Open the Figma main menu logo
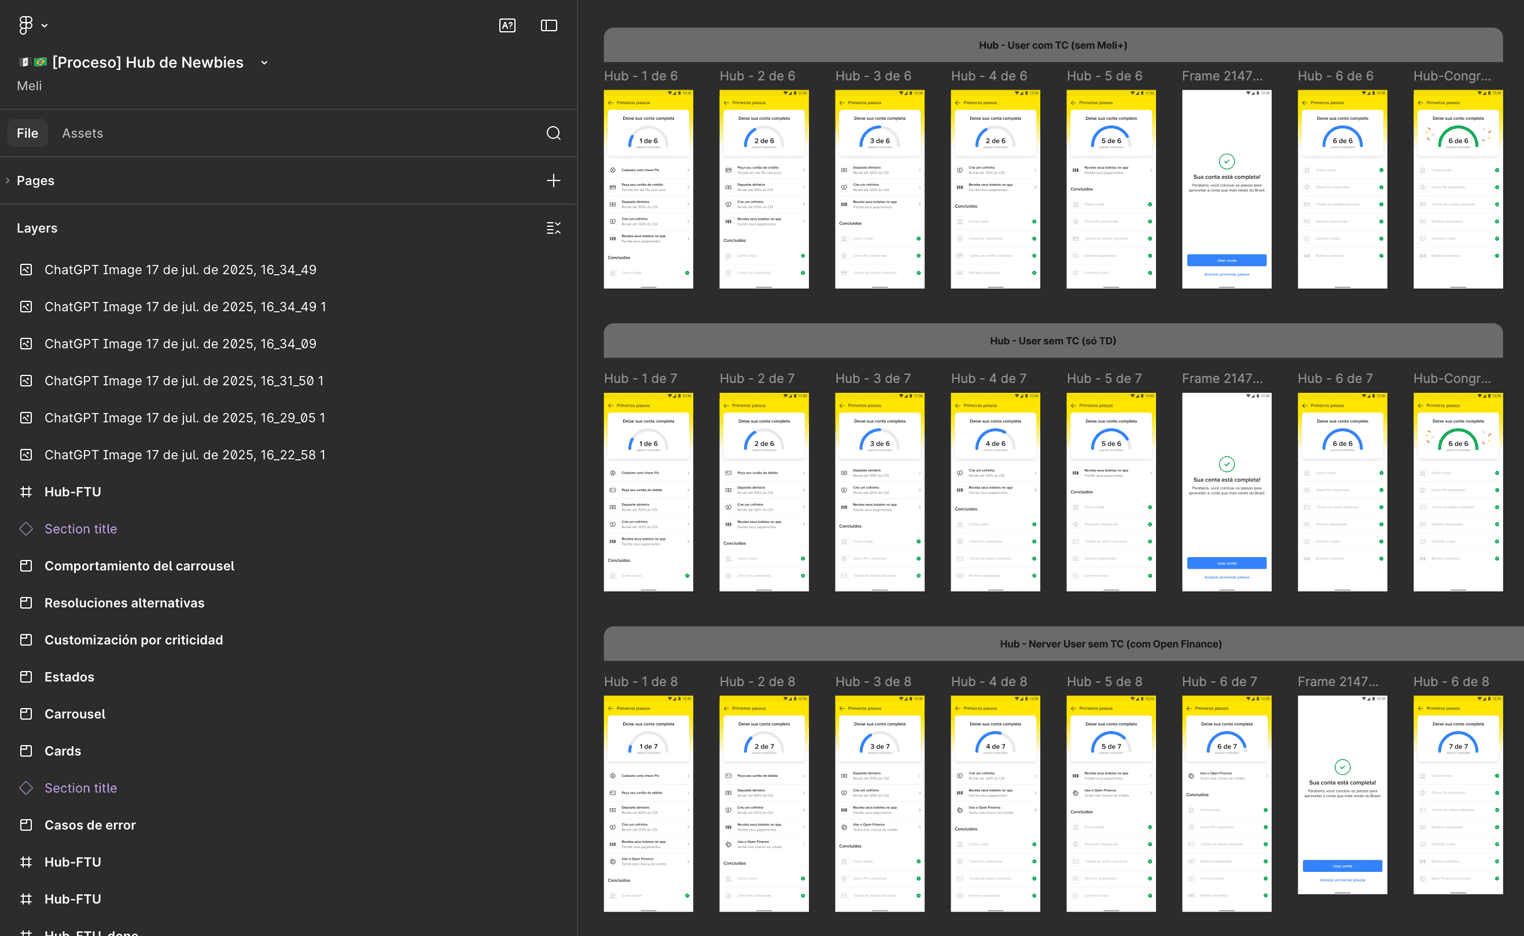This screenshot has height=936, width=1524. [x=26, y=25]
